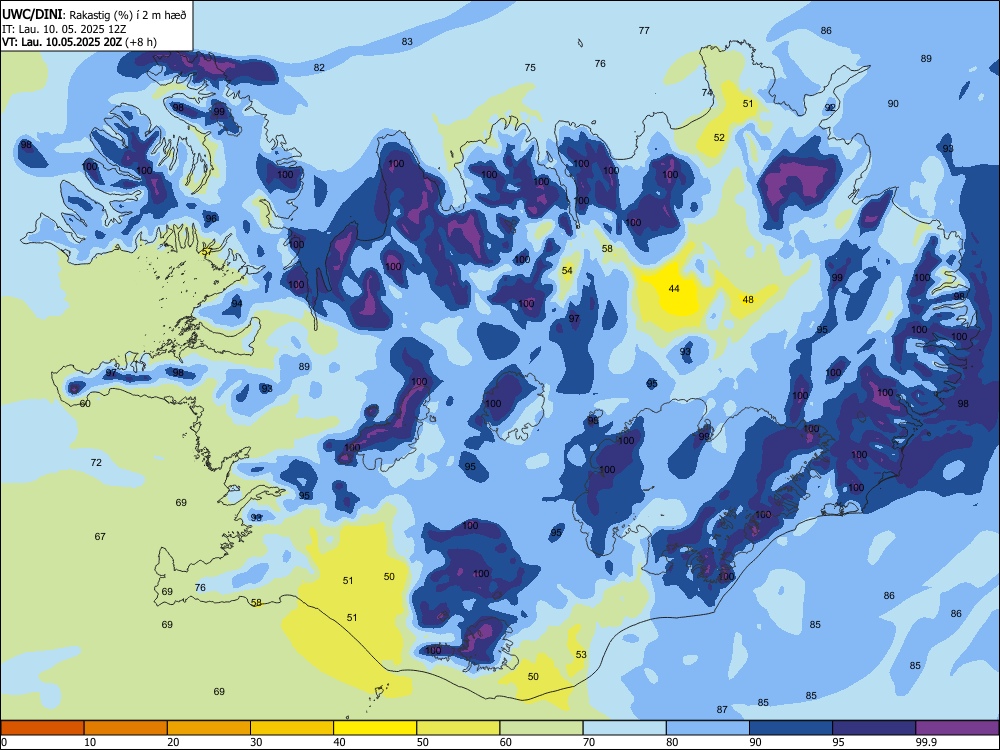1000x750 pixels.
Task: Click the humidity value 52 on the map
Action: coord(719,138)
